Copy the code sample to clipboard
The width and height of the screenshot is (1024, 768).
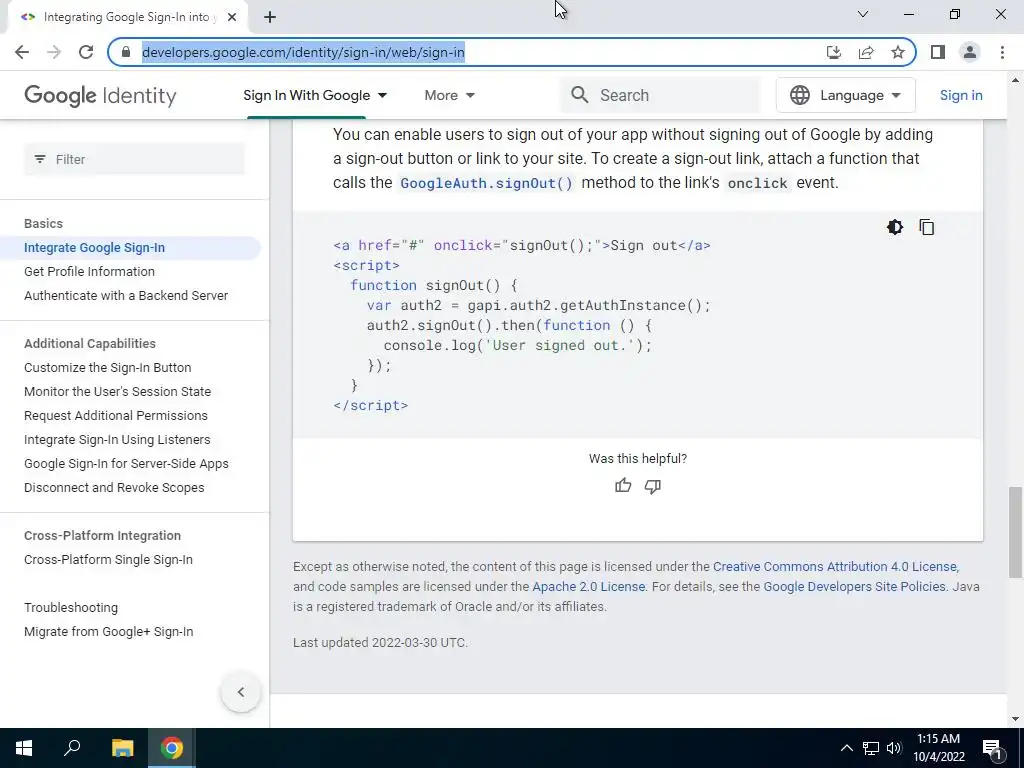(927, 227)
